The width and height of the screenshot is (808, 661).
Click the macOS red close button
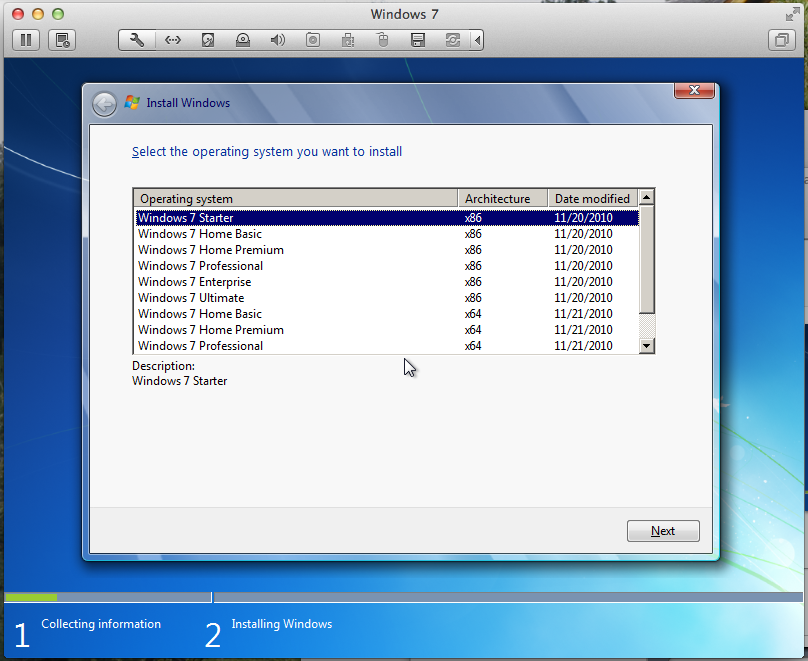[x=18, y=14]
